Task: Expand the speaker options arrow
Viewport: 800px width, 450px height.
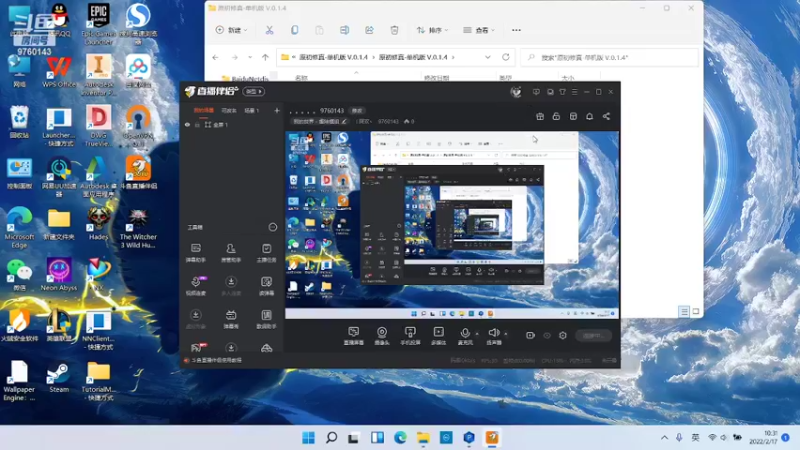Action: (506, 334)
